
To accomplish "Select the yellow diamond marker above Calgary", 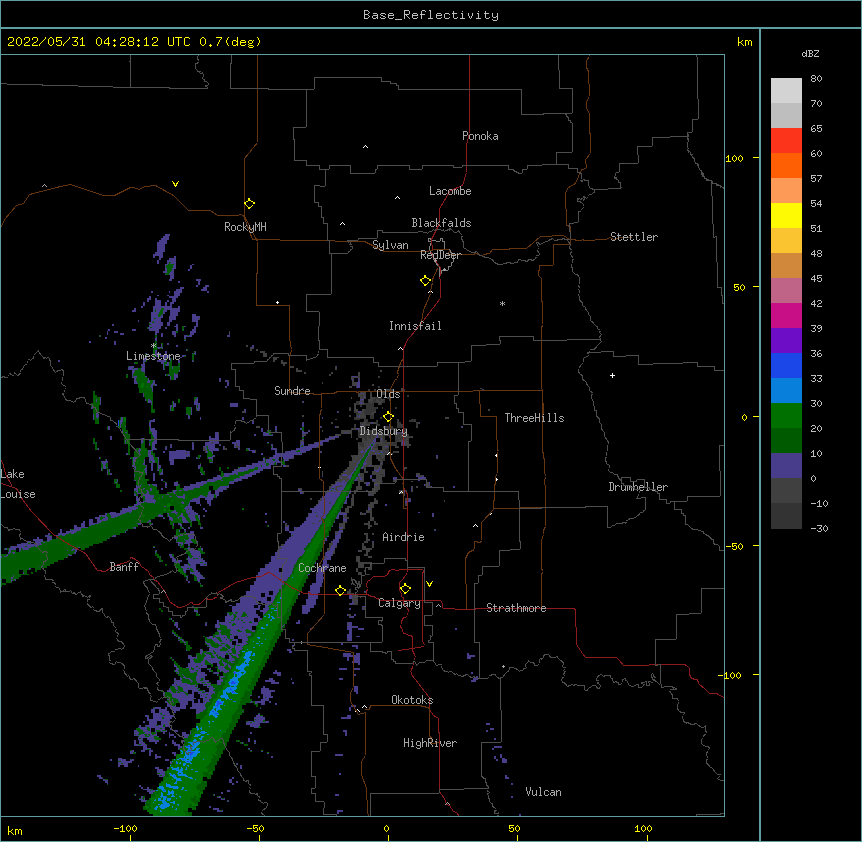I will [x=405, y=589].
